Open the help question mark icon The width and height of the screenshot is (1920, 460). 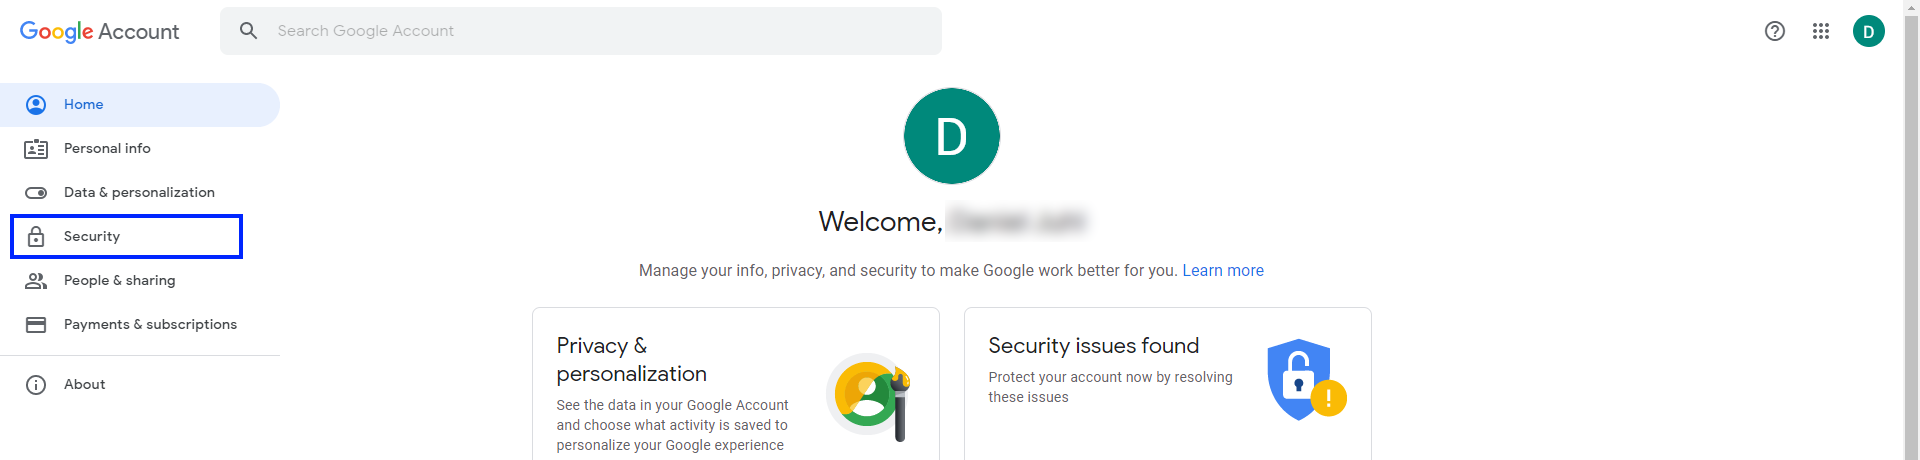(1774, 31)
